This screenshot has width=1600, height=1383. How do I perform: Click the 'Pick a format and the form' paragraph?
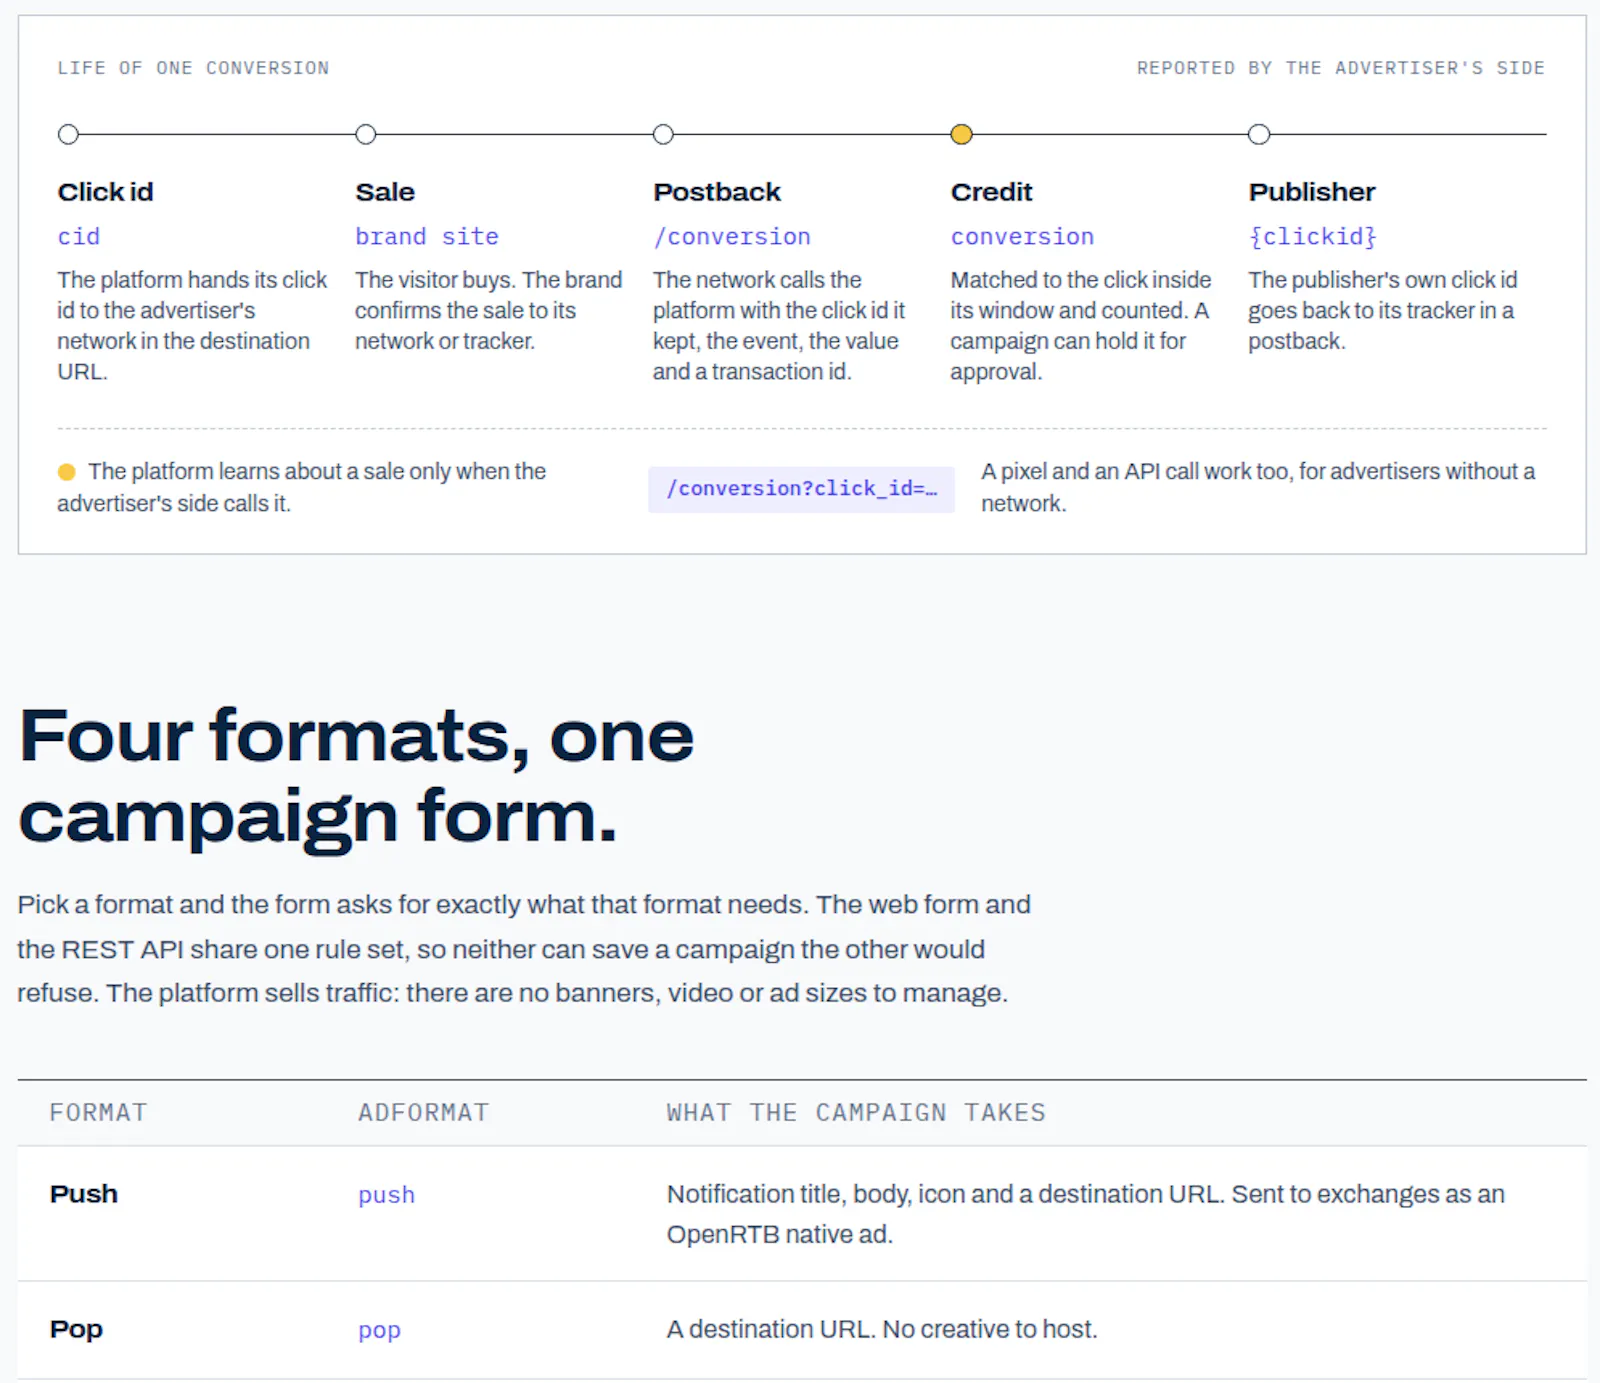(x=524, y=948)
